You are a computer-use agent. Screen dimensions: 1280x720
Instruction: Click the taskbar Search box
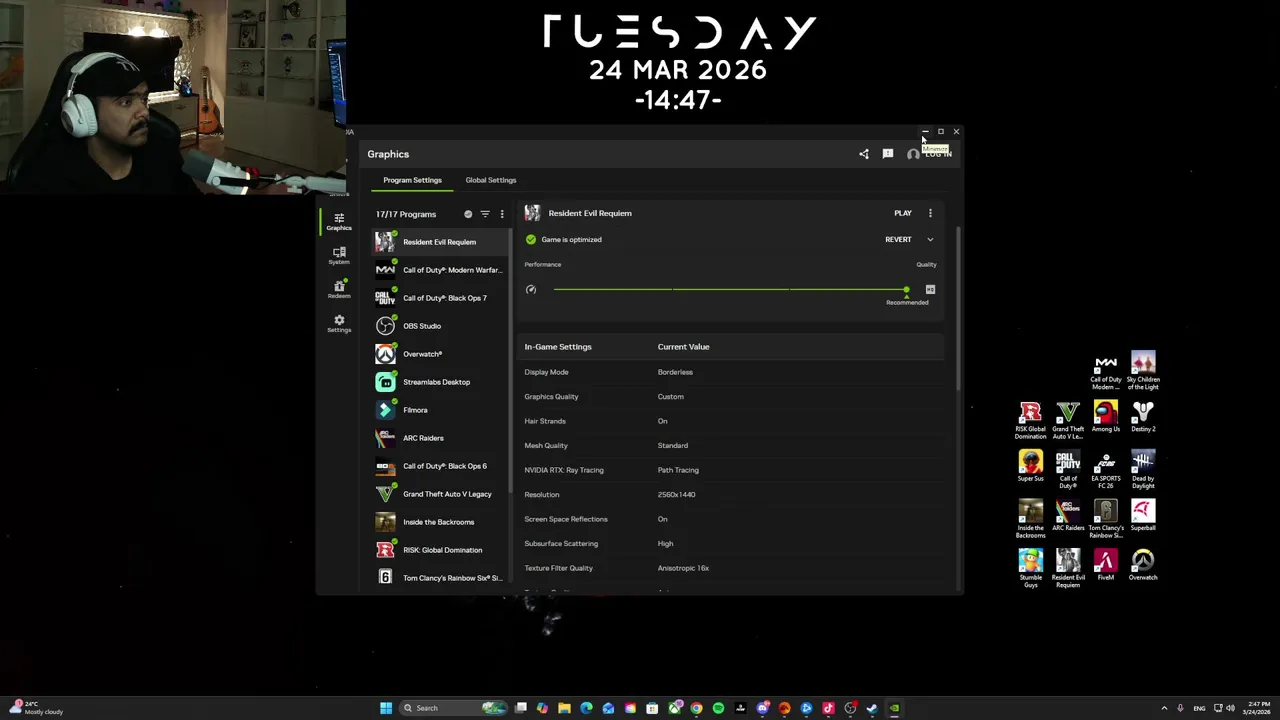point(454,708)
